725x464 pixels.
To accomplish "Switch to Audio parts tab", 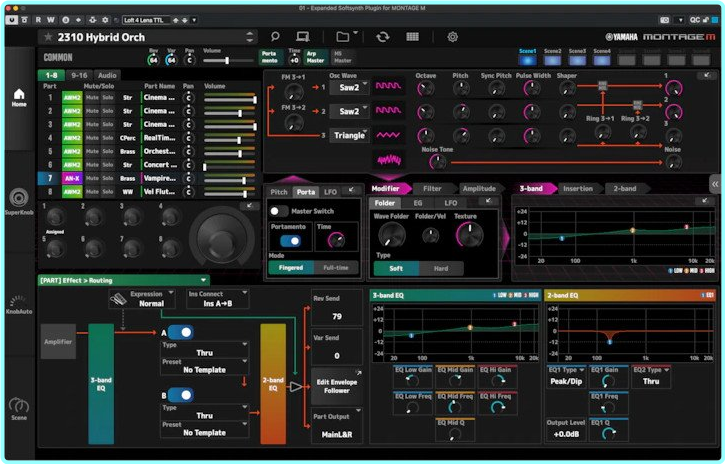I will point(107,75).
